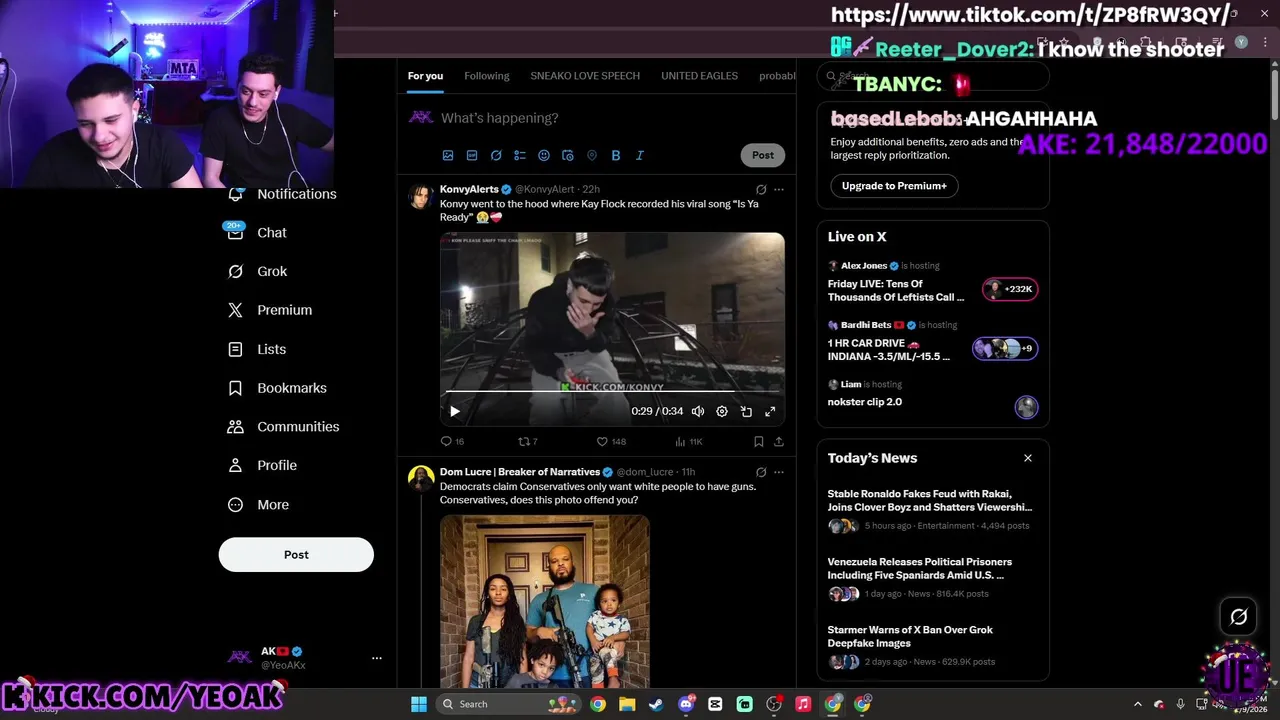The image size is (1280, 720).
Task: Open the More menu in sidebar
Action: click(x=259, y=505)
